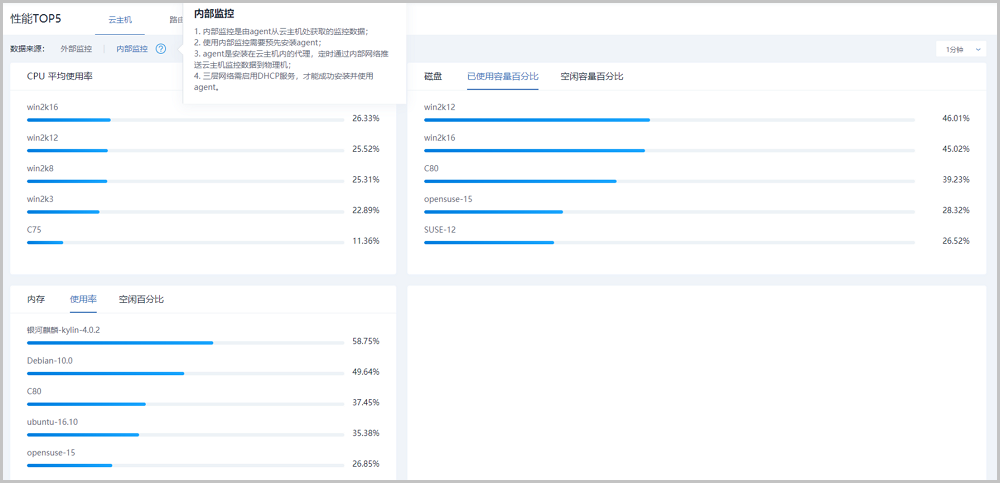The width and height of the screenshot is (1000, 483).
Task: Show memory 使用率 tab
Action: point(83,299)
